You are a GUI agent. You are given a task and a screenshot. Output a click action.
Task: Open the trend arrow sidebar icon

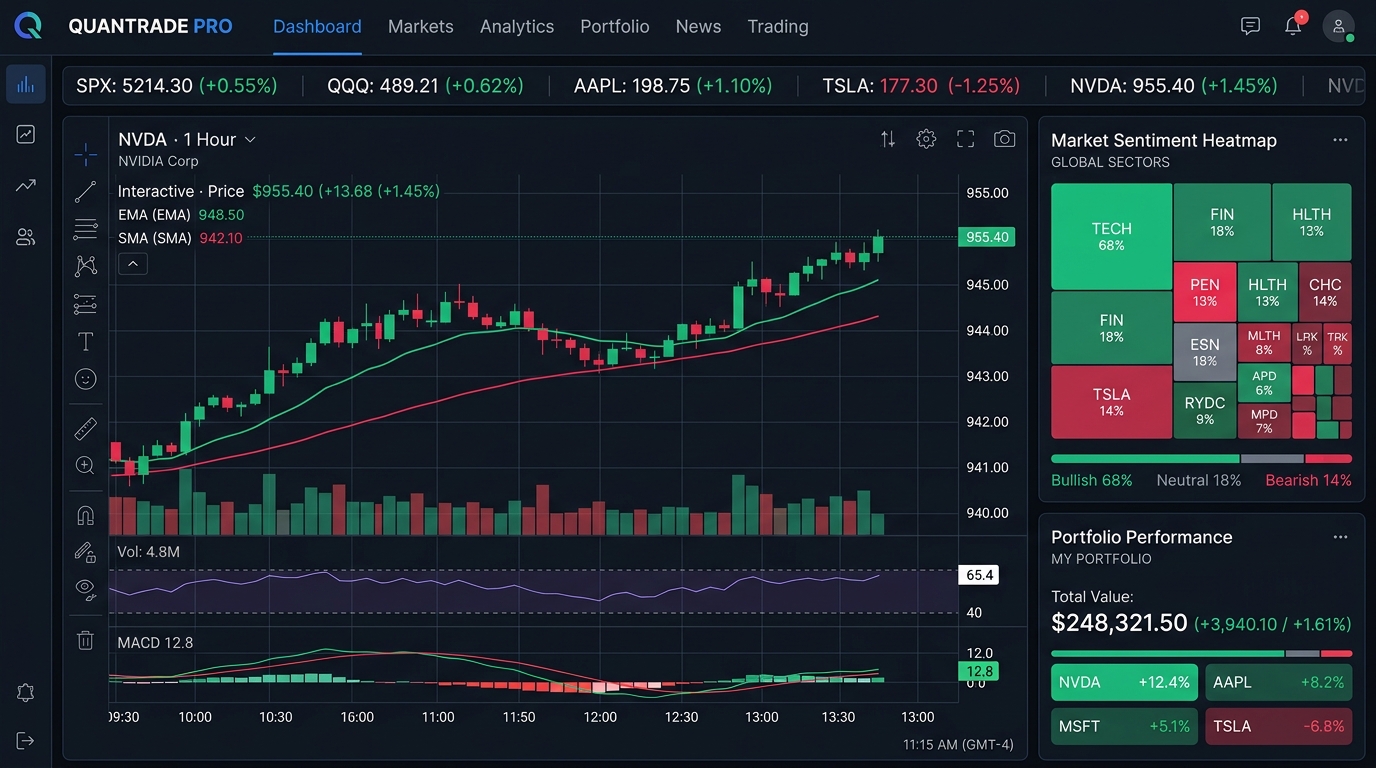pyautogui.click(x=26, y=185)
